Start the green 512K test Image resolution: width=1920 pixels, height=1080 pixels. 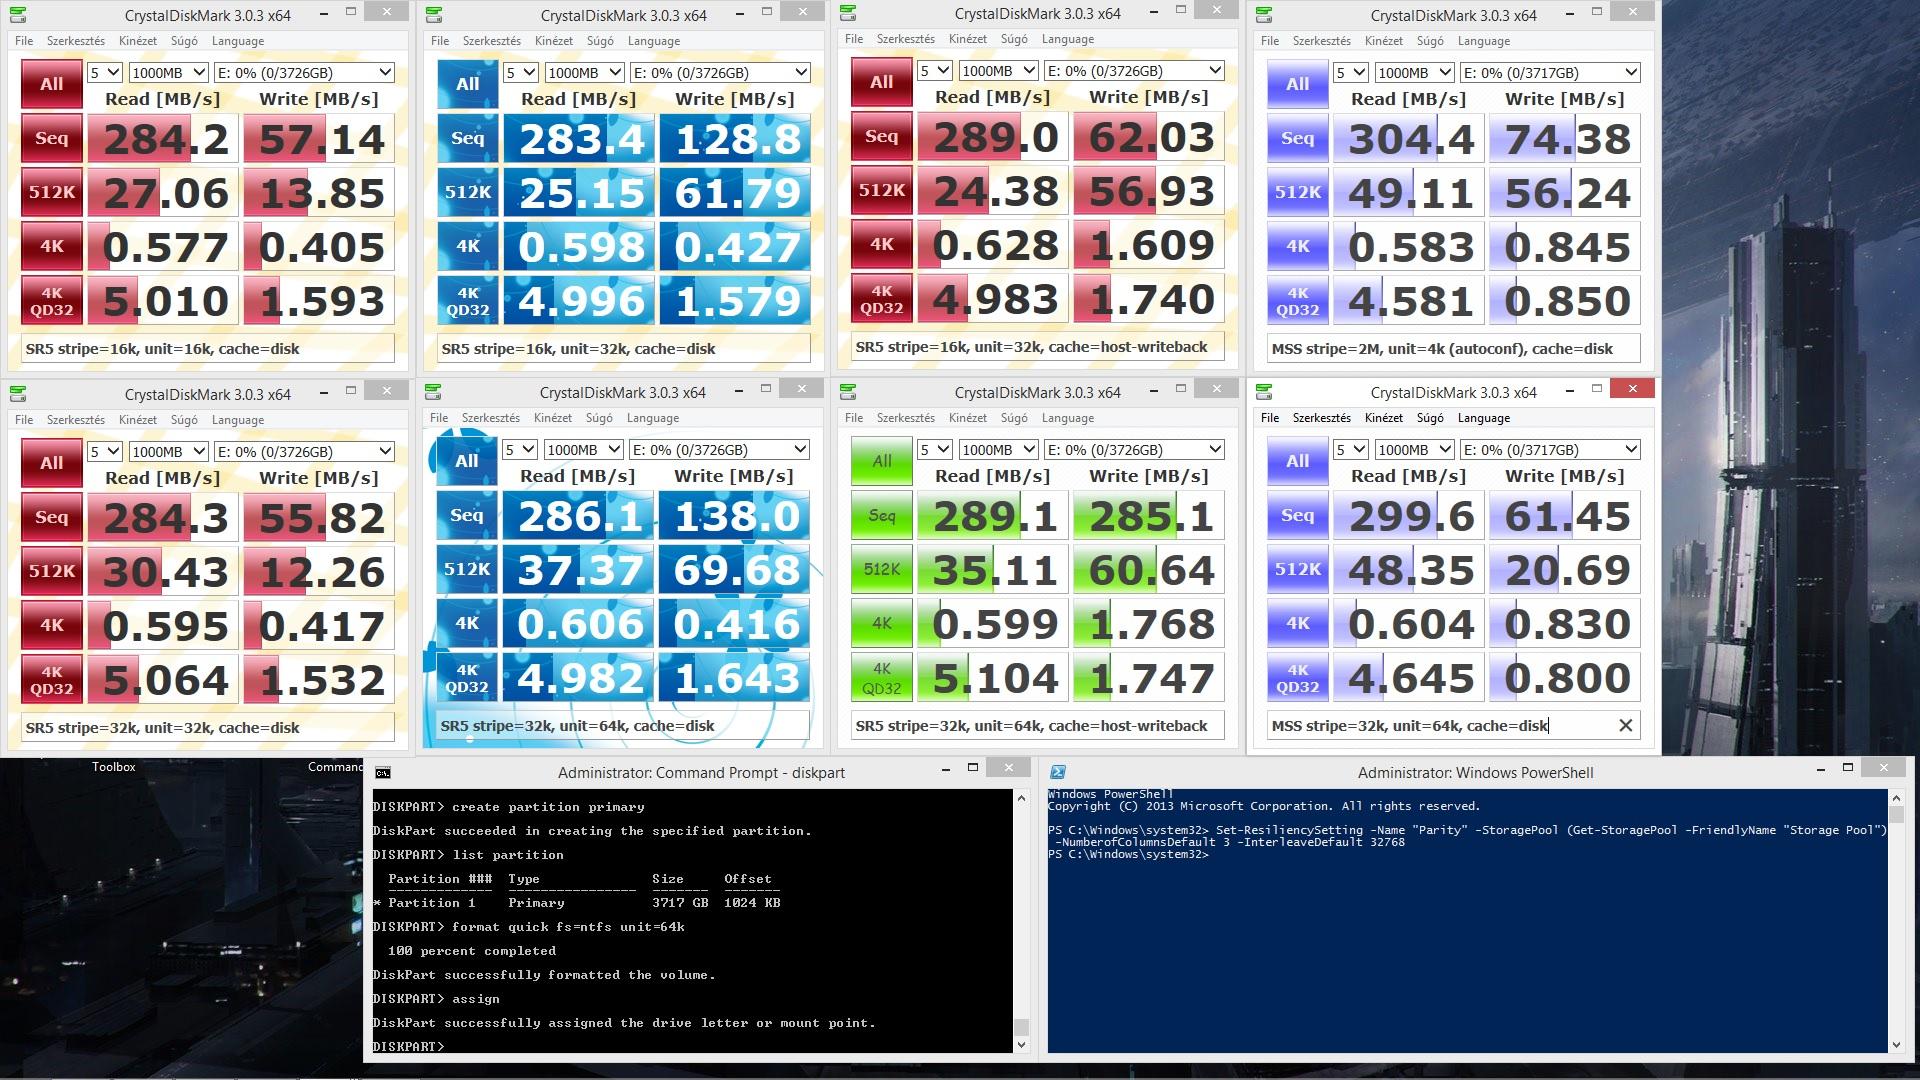tap(881, 569)
